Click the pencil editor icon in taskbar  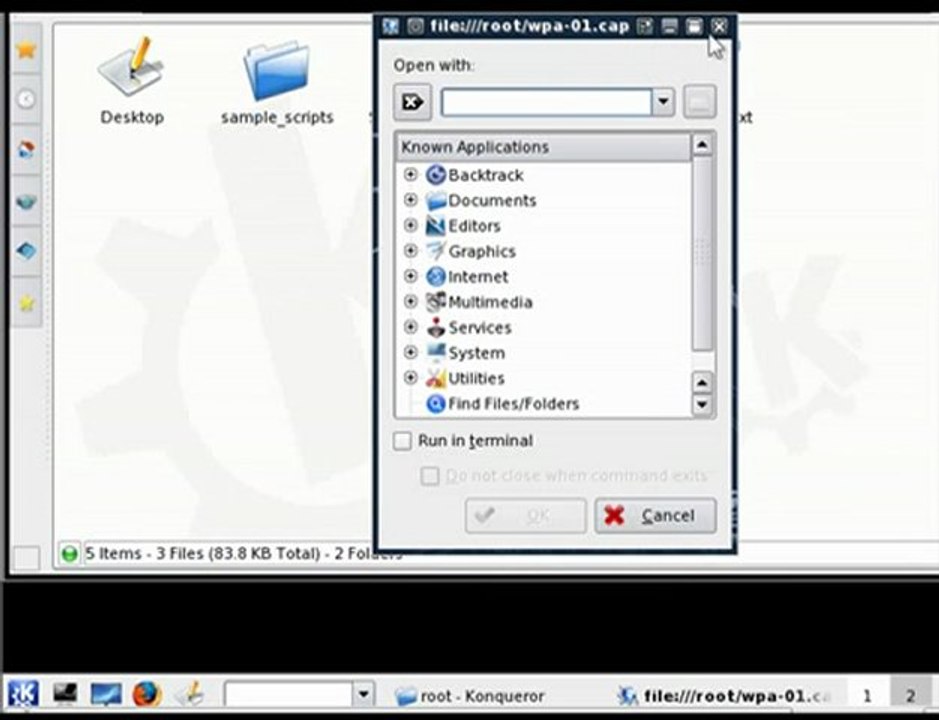pos(191,694)
